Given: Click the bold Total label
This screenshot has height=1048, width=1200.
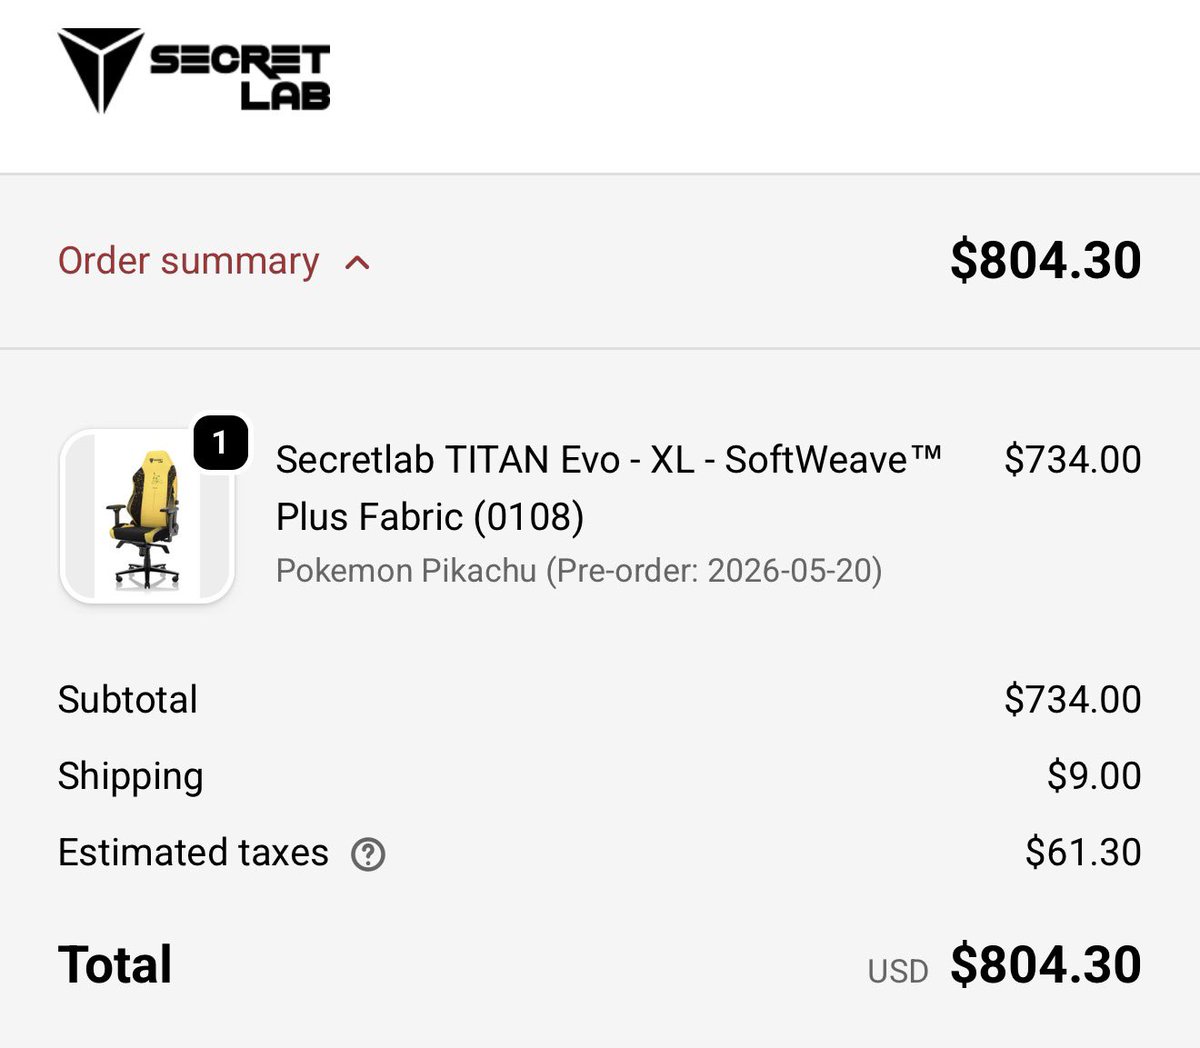Looking at the screenshot, I should [115, 965].
